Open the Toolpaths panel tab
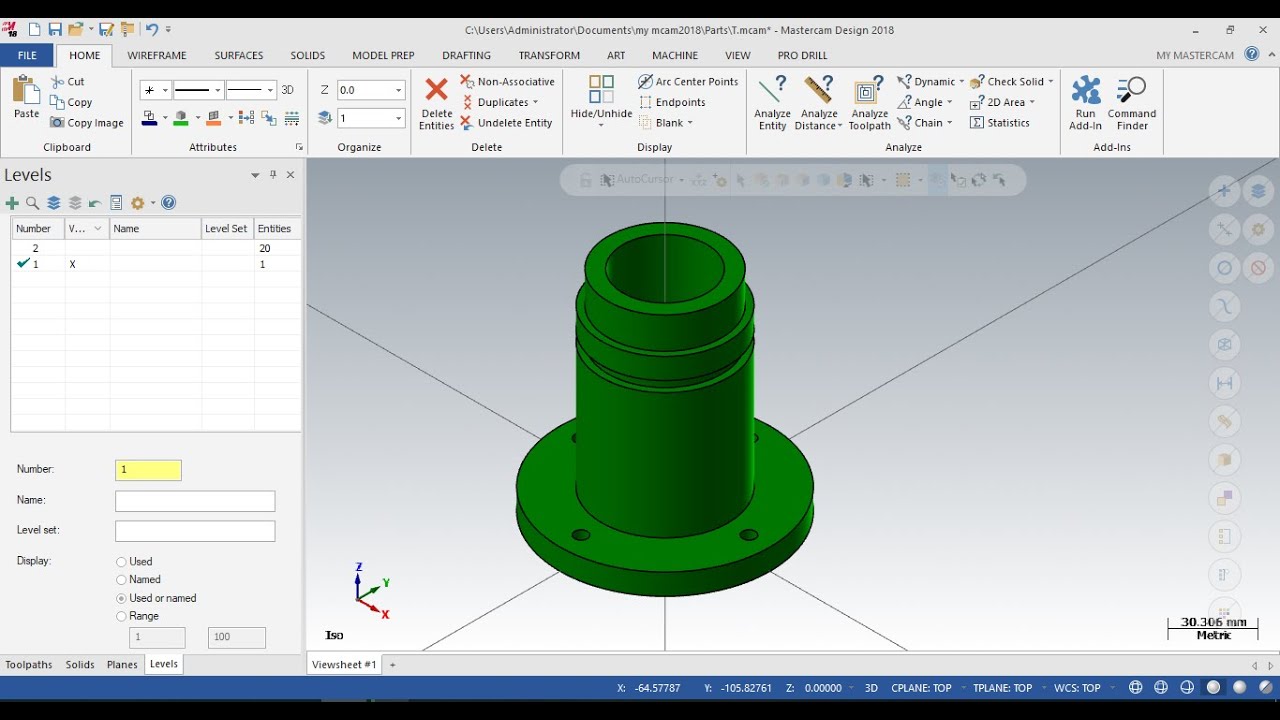The height and width of the screenshot is (720, 1280). point(29,664)
